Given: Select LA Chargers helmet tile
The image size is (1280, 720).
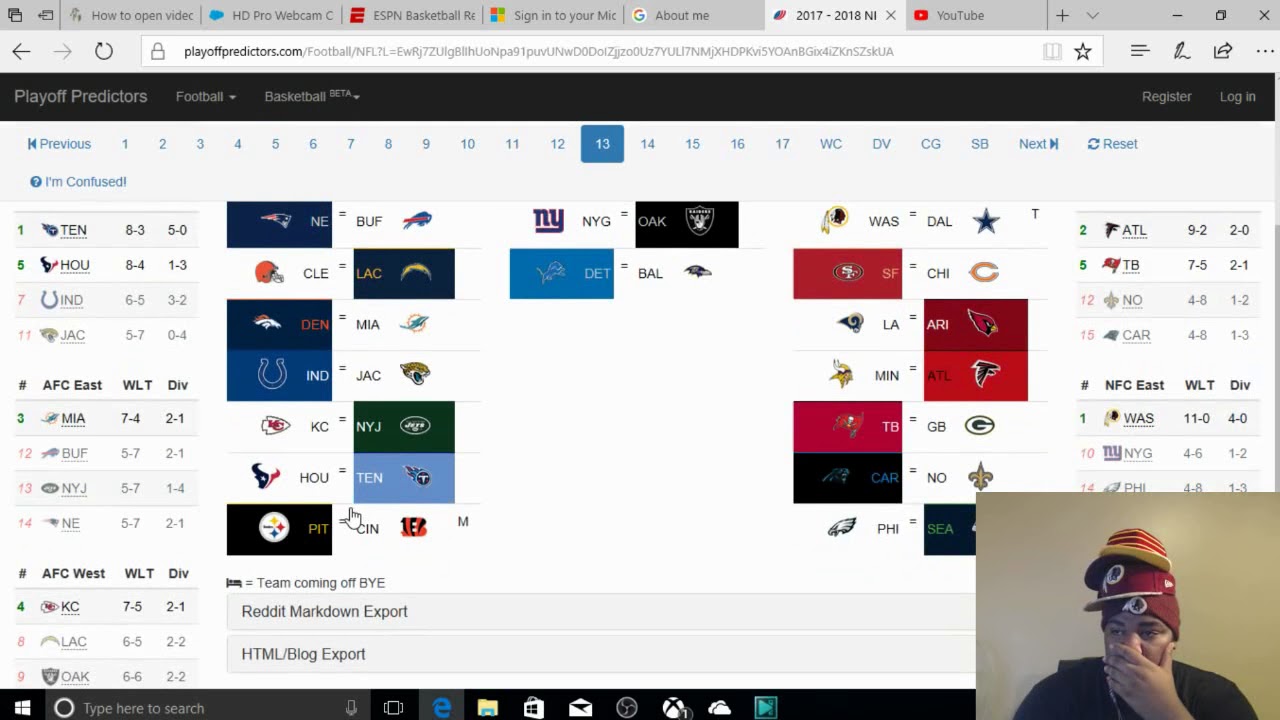Looking at the screenshot, I should [x=404, y=273].
